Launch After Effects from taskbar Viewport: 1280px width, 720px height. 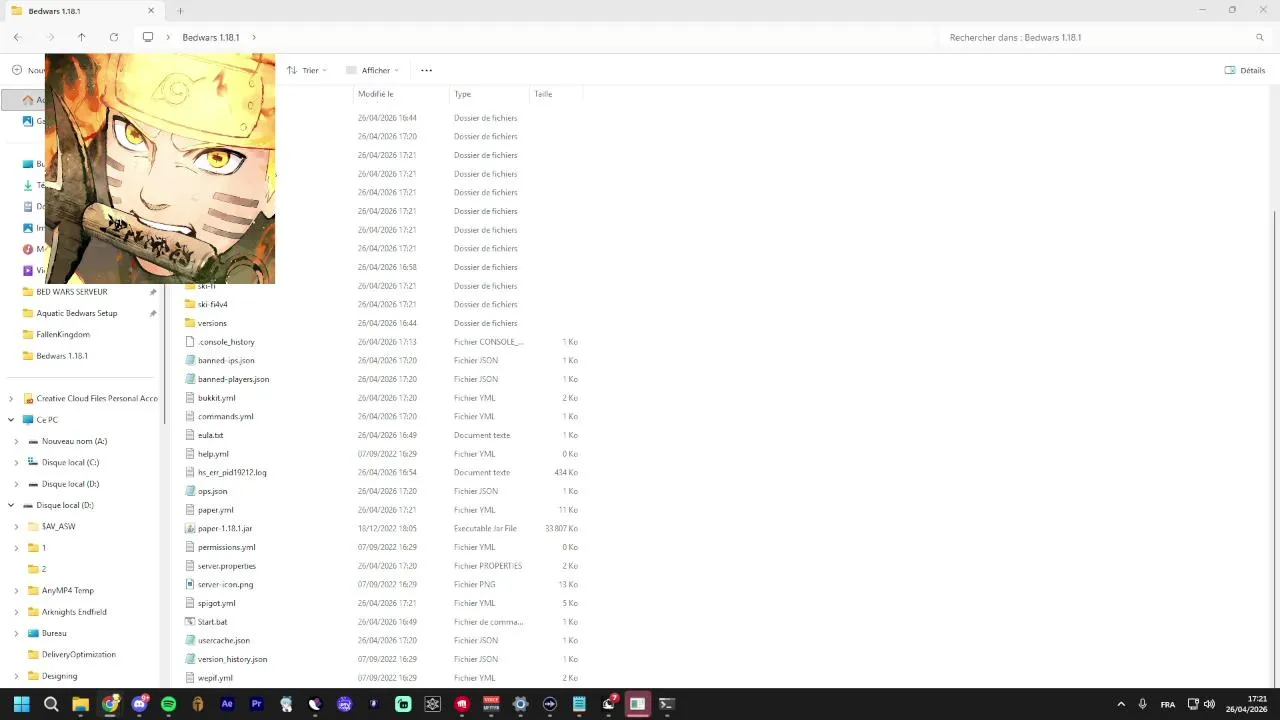[x=227, y=704]
